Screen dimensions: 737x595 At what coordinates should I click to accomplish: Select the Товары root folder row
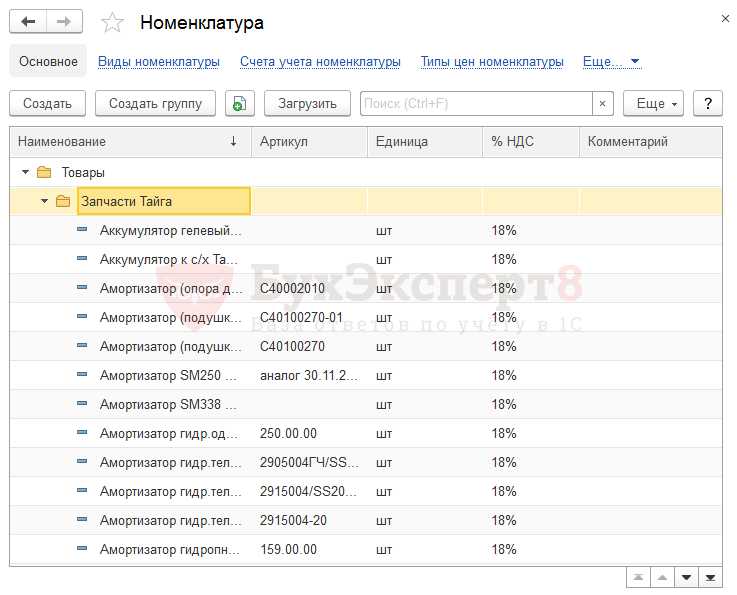pyautogui.click(x=366, y=172)
